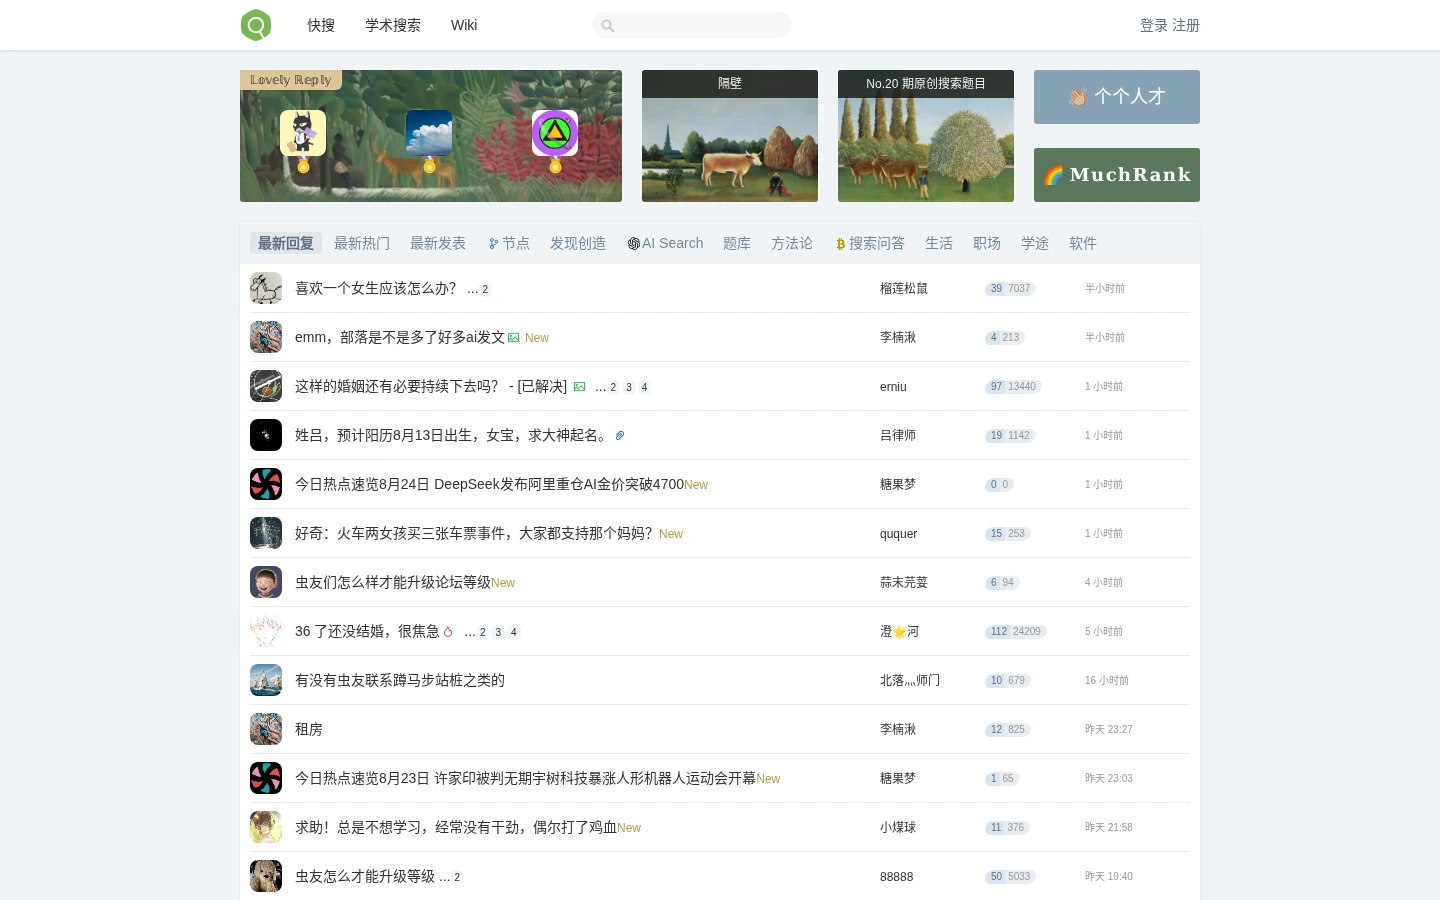This screenshot has height=900, width=1440.
Task: Click reply count badge 97 13440
Action: click(x=1013, y=386)
